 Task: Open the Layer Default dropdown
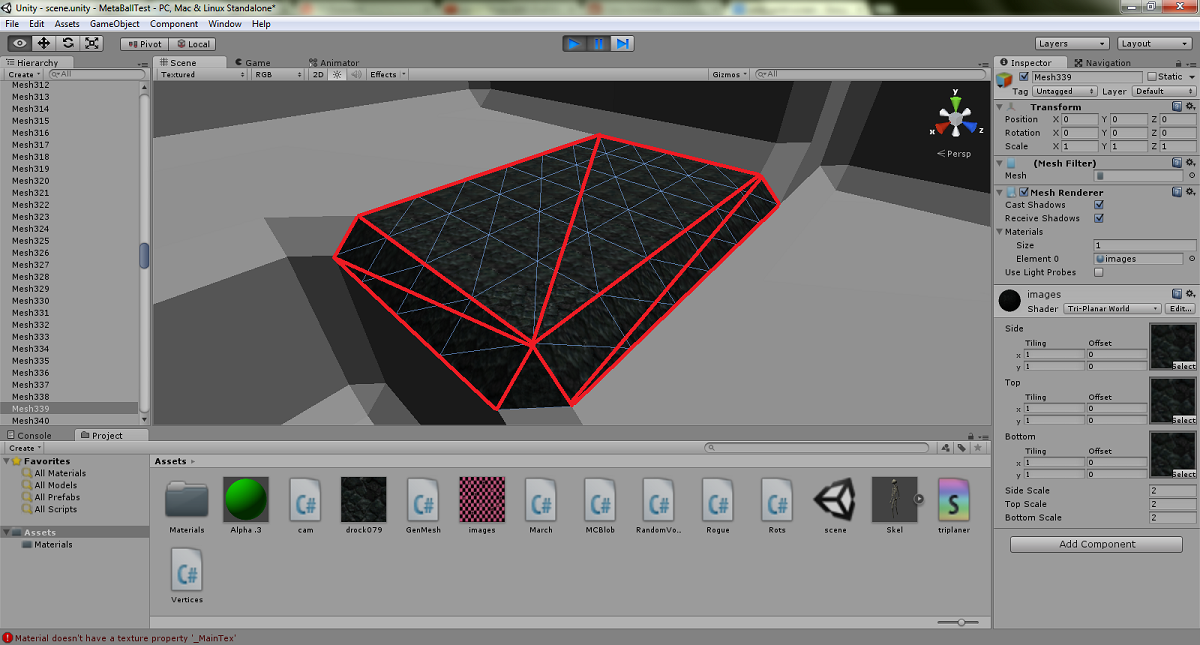point(1164,91)
